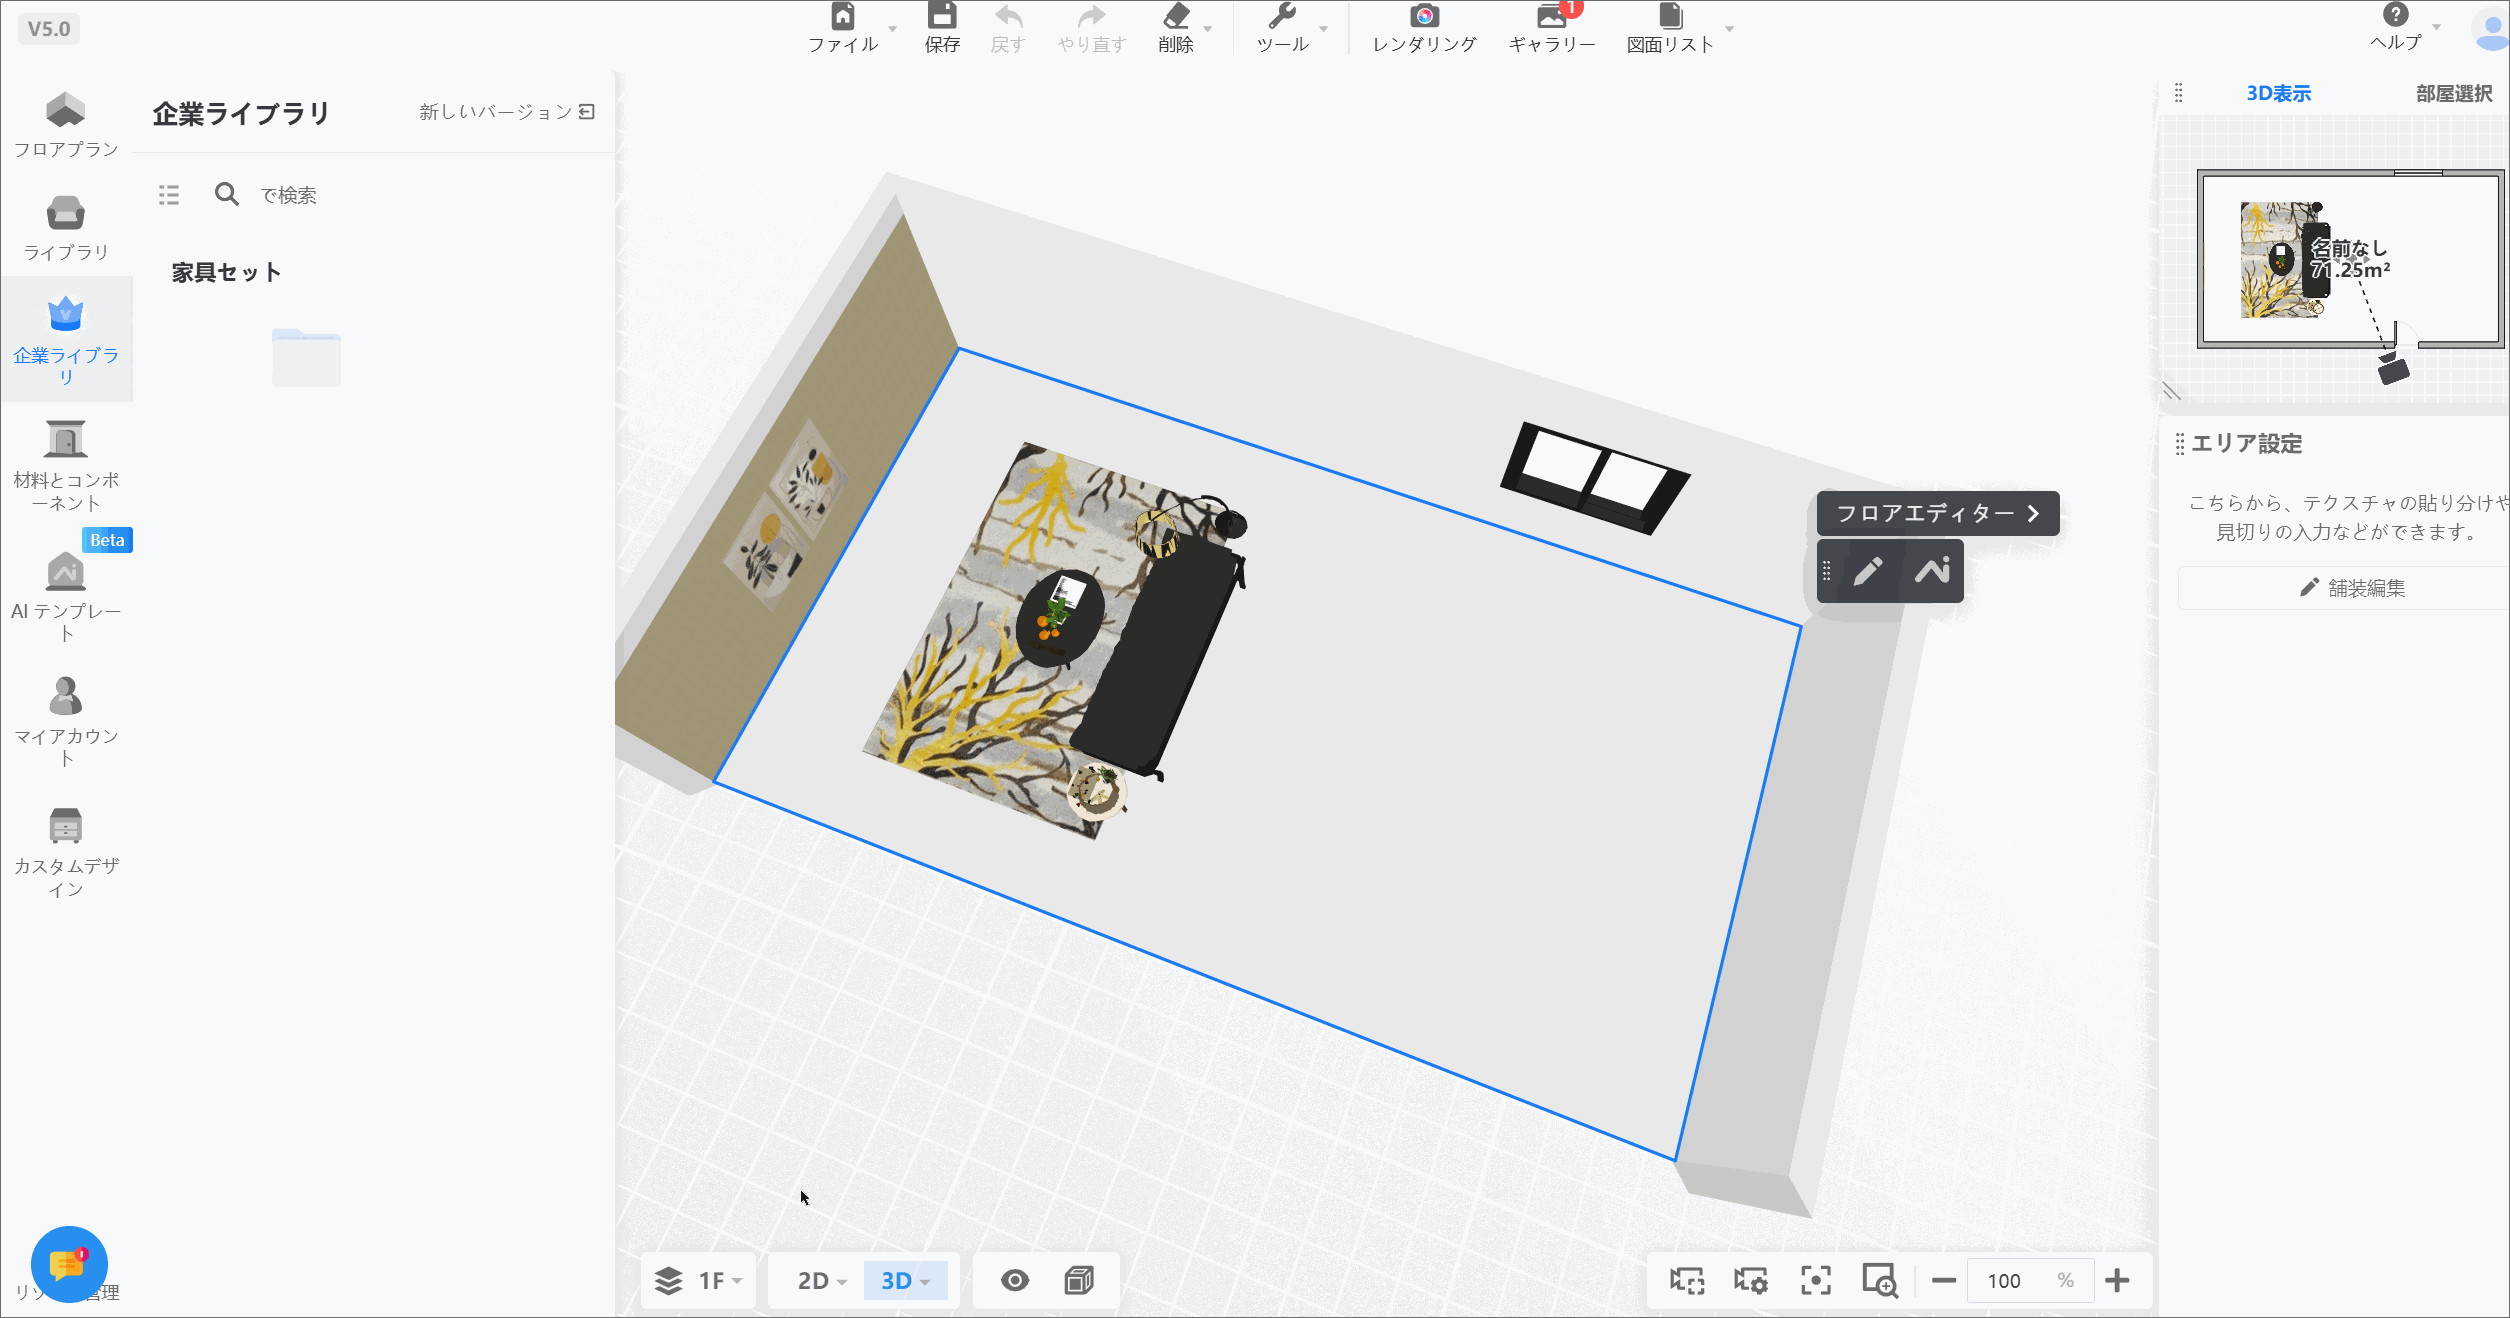Click the pencil edit icon in floating toolbar

pyautogui.click(x=1868, y=571)
